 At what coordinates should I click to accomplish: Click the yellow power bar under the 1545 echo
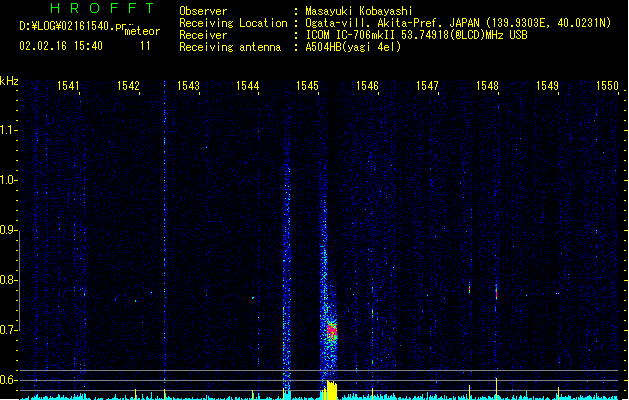[x=331, y=390]
